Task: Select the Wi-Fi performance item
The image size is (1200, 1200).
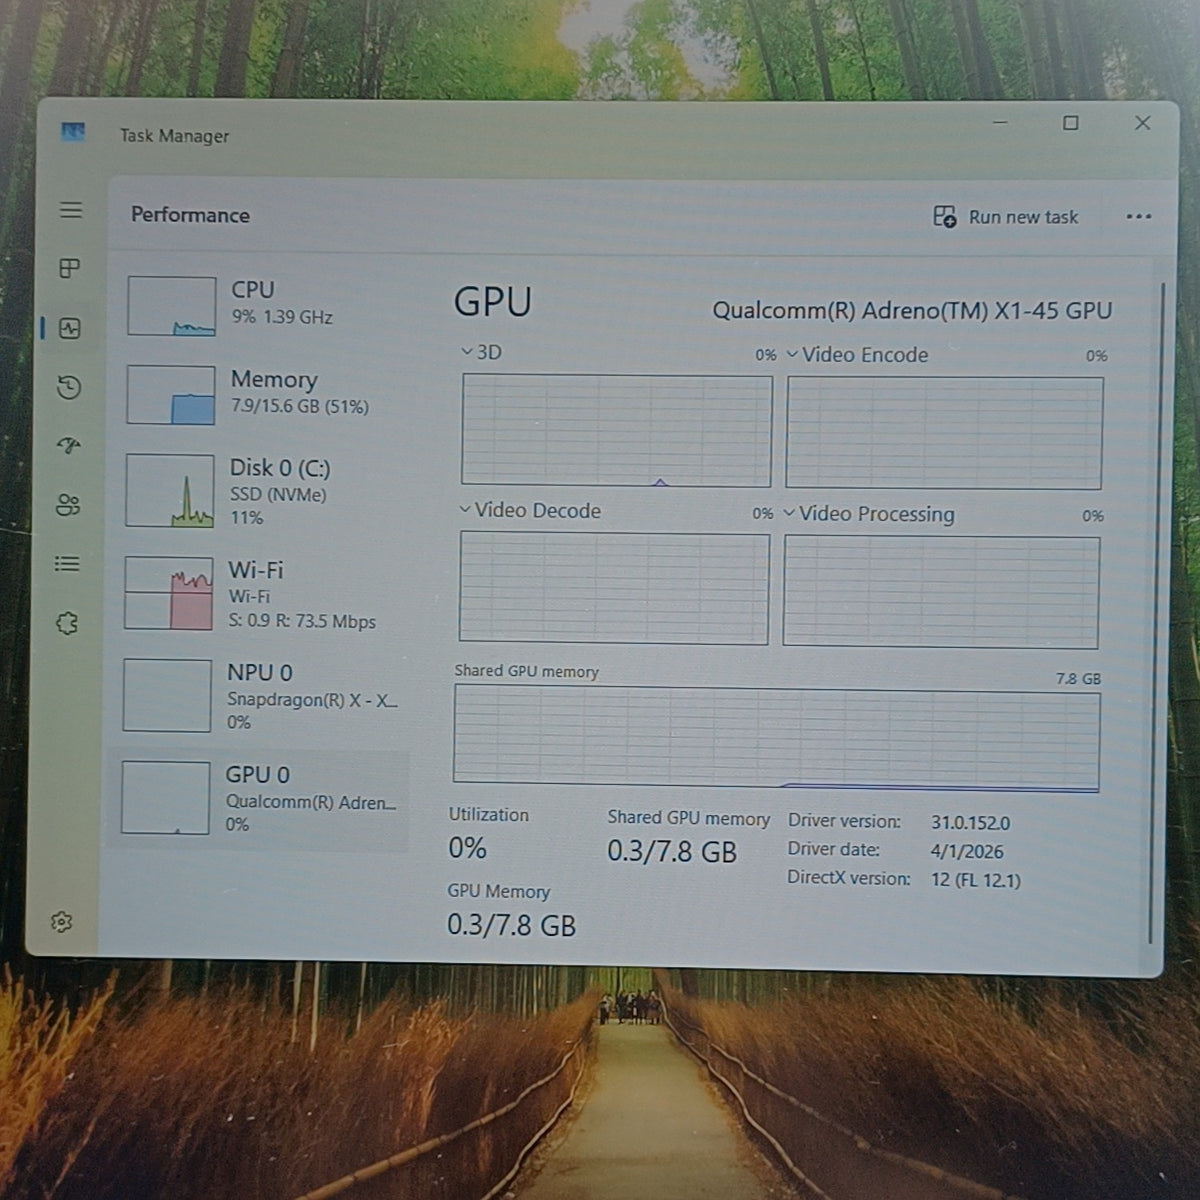Action: pyautogui.click(x=262, y=594)
